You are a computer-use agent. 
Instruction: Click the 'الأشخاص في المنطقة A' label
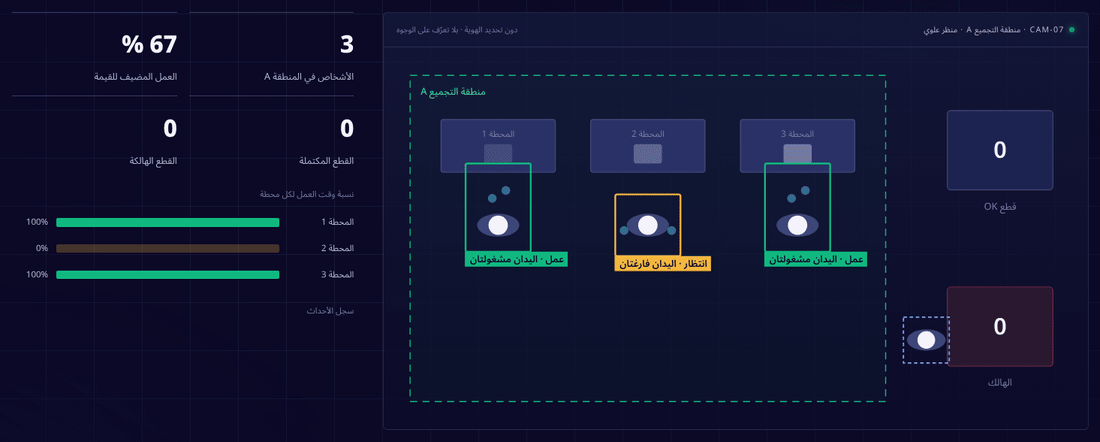pyautogui.click(x=309, y=76)
